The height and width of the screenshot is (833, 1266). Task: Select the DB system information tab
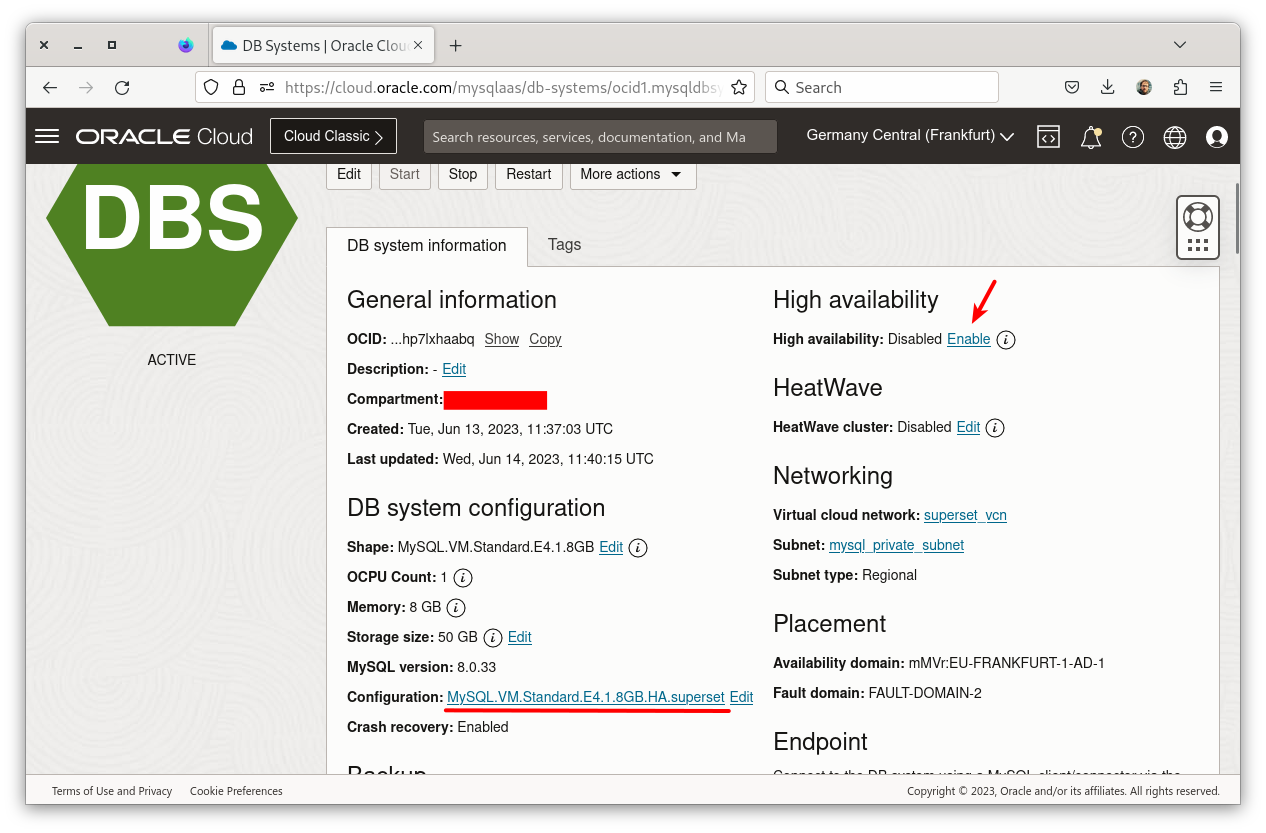pos(427,246)
